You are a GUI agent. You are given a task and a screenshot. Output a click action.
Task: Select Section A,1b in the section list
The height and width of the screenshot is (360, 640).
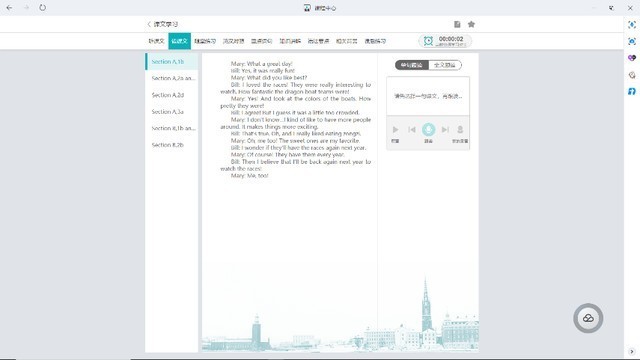172,62
